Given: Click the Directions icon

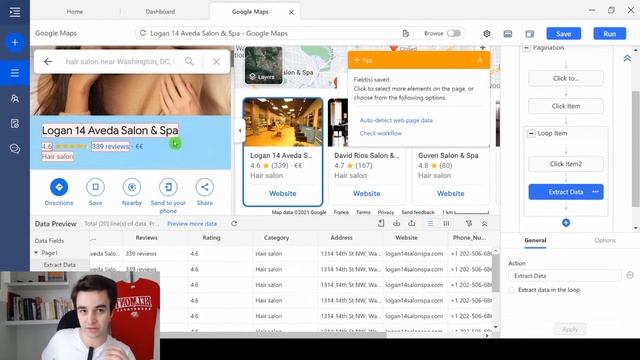Looking at the screenshot, I should click(x=59, y=187).
